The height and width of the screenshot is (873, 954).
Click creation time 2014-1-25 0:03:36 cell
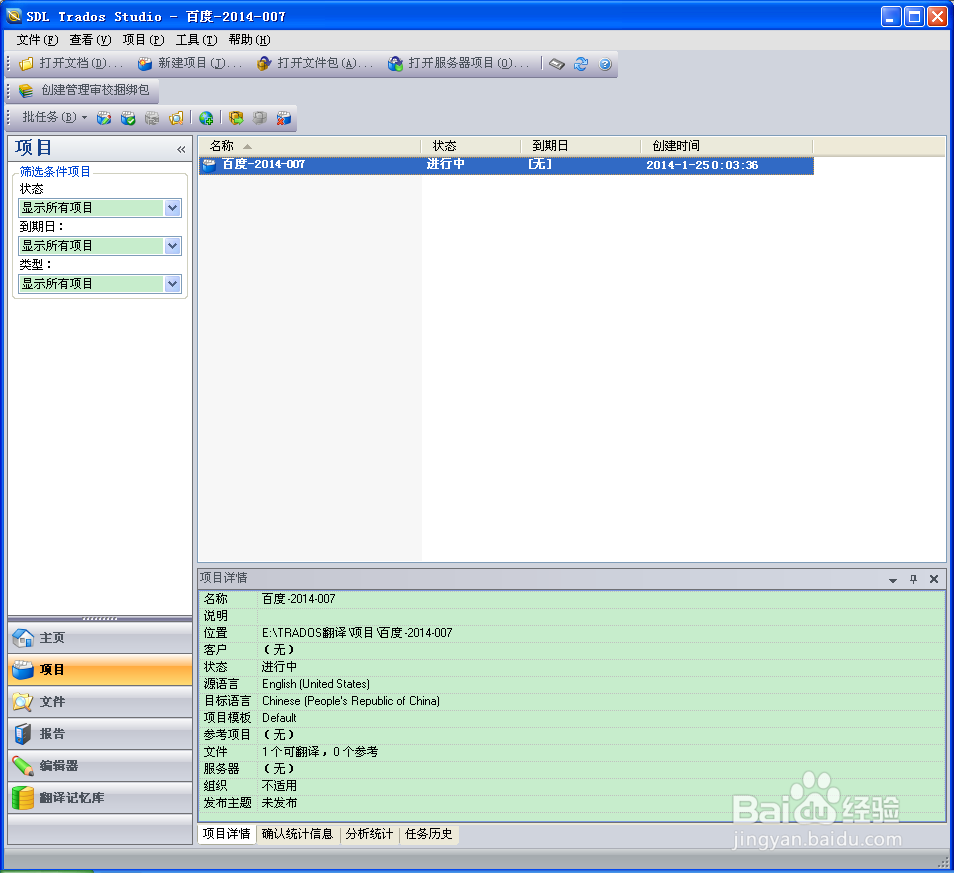pos(702,165)
